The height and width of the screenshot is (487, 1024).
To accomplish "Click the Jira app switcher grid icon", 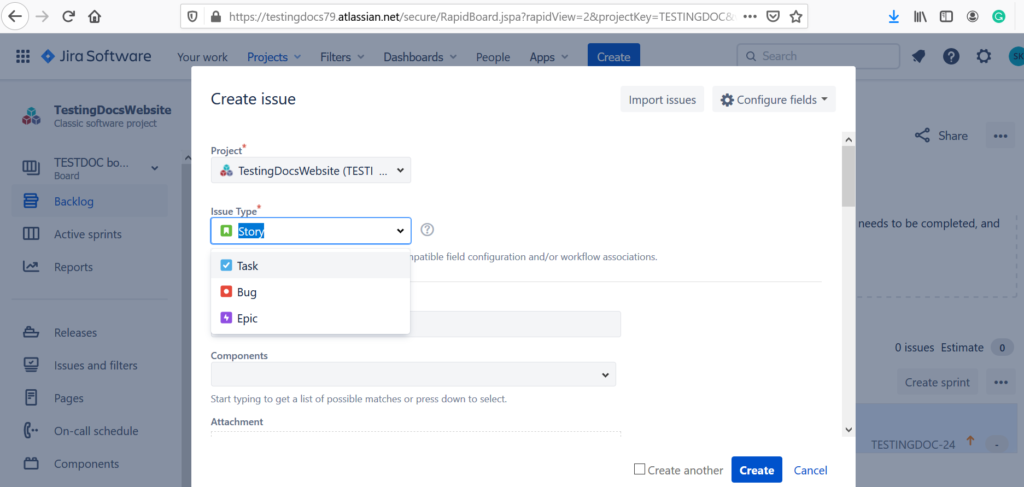I will pos(23,57).
